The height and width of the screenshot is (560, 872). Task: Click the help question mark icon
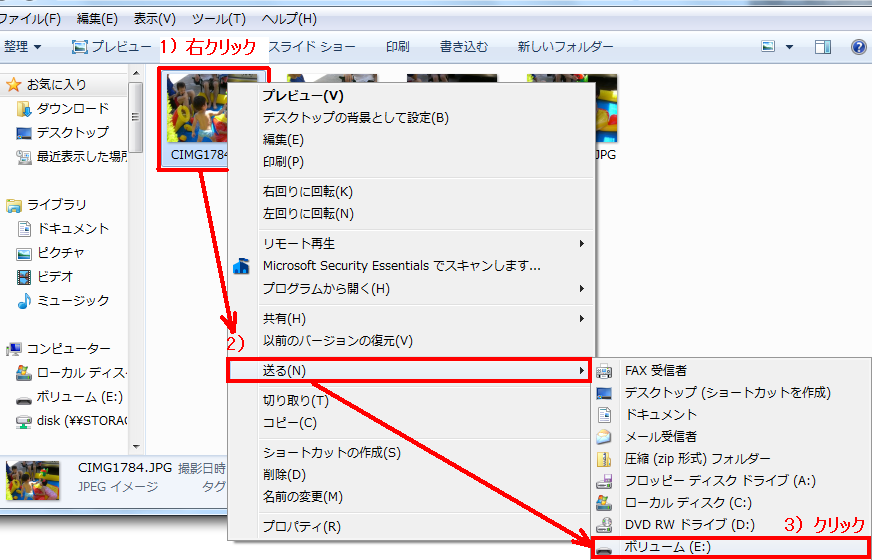pyautogui.click(x=858, y=47)
